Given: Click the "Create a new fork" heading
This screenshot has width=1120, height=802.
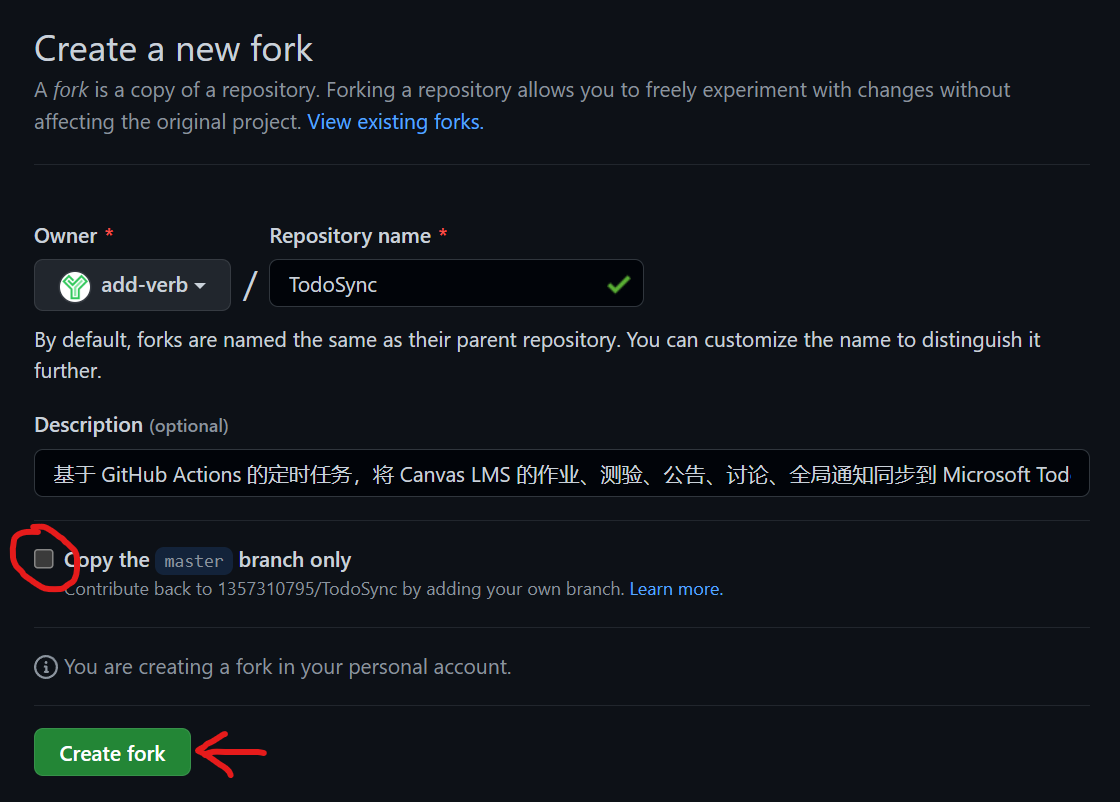Looking at the screenshot, I should (x=173, y=49).
